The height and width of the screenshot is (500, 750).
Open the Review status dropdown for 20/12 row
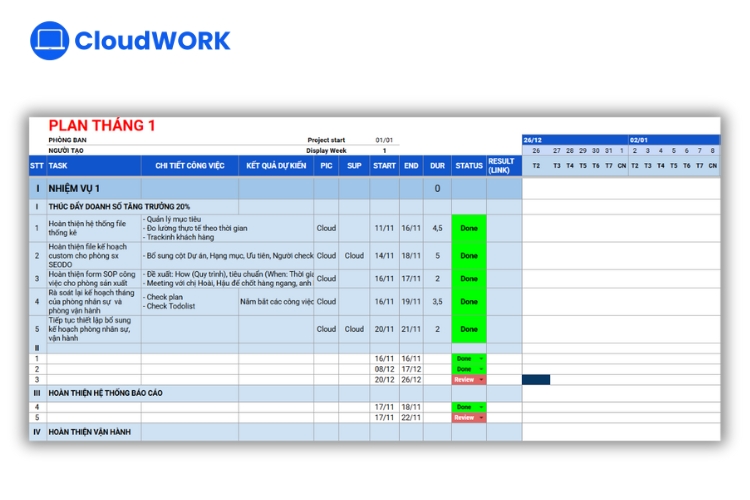(x=481, y=380)
